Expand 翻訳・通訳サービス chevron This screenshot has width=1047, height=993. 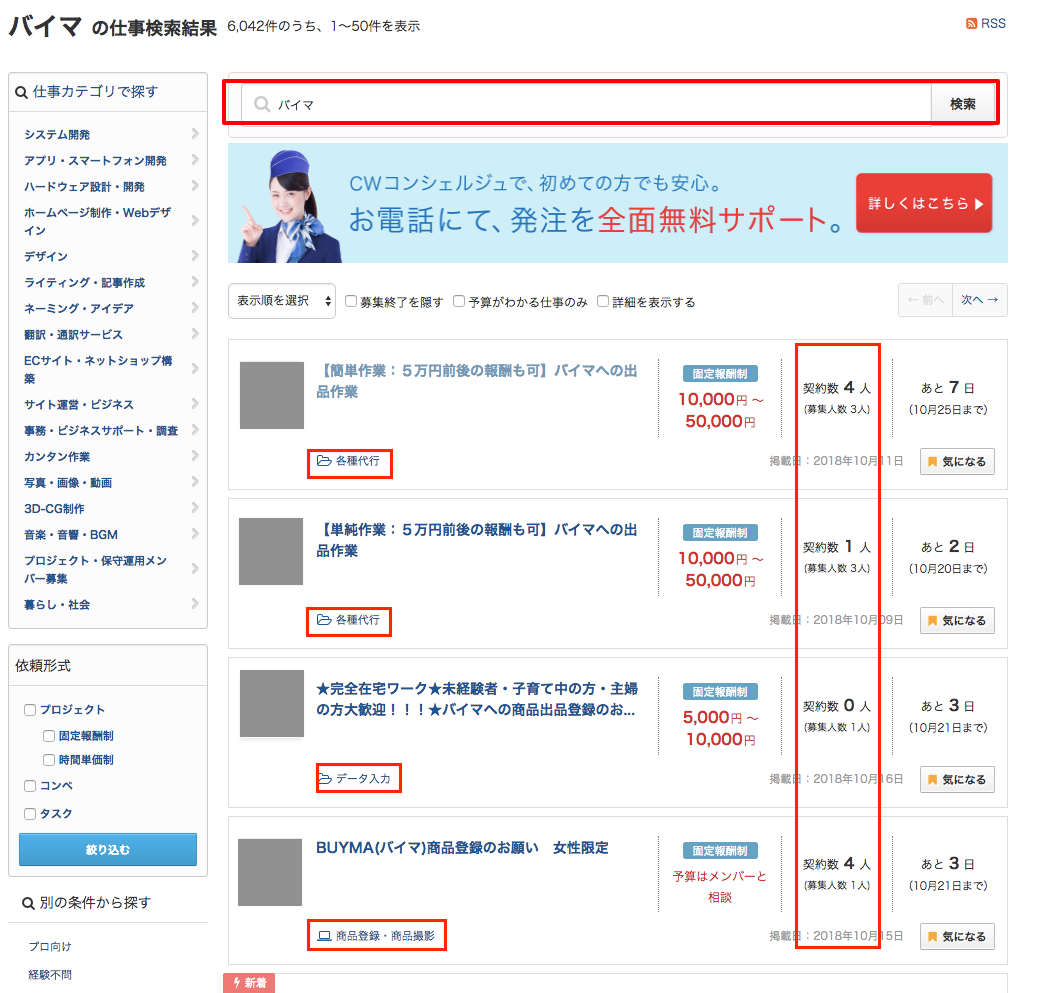pyautogui.click(x=195, y=334)
